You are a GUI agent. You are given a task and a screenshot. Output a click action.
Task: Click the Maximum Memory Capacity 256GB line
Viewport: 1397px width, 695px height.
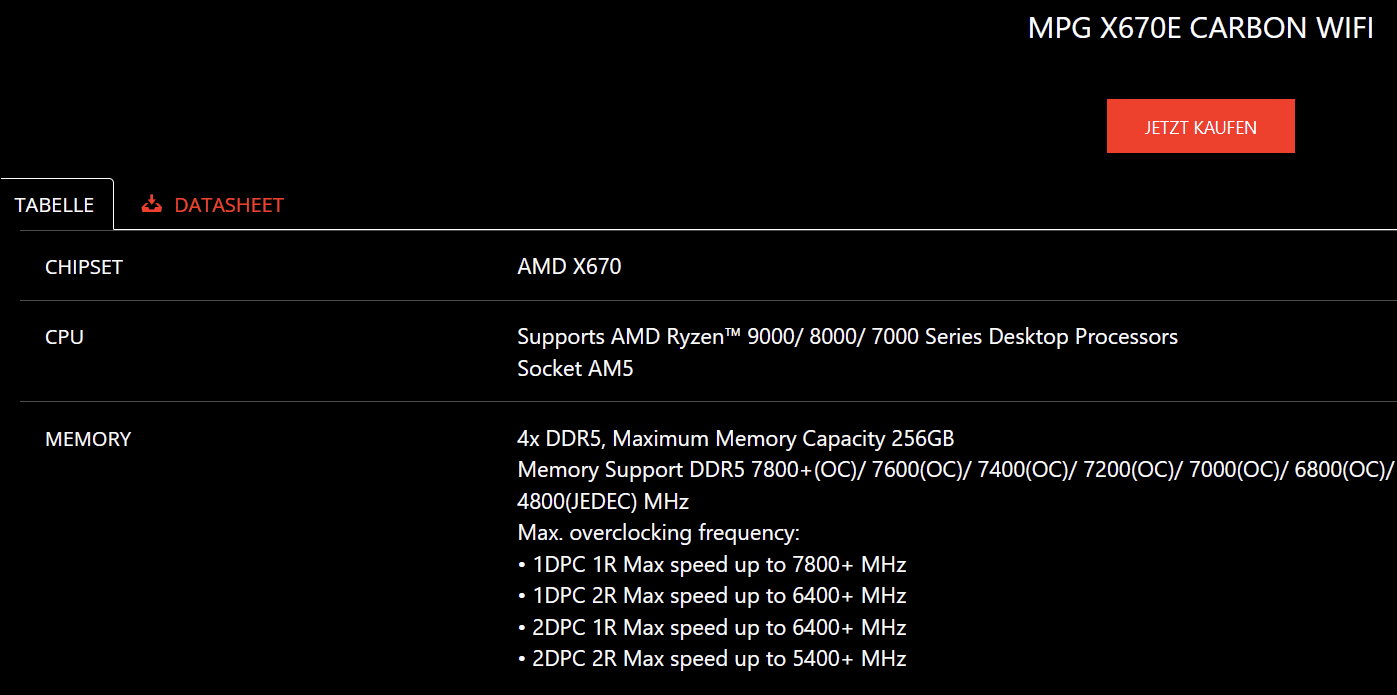(x=735, y=439)
